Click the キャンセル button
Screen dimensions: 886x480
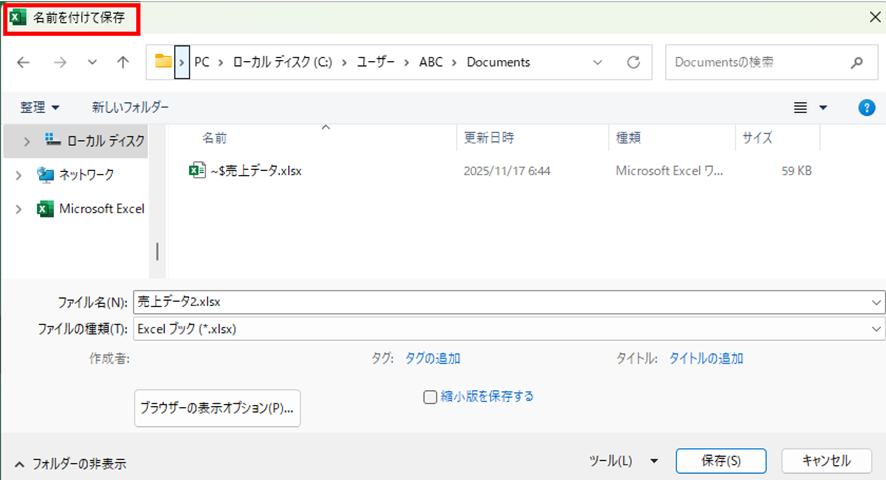pos(826,461)
